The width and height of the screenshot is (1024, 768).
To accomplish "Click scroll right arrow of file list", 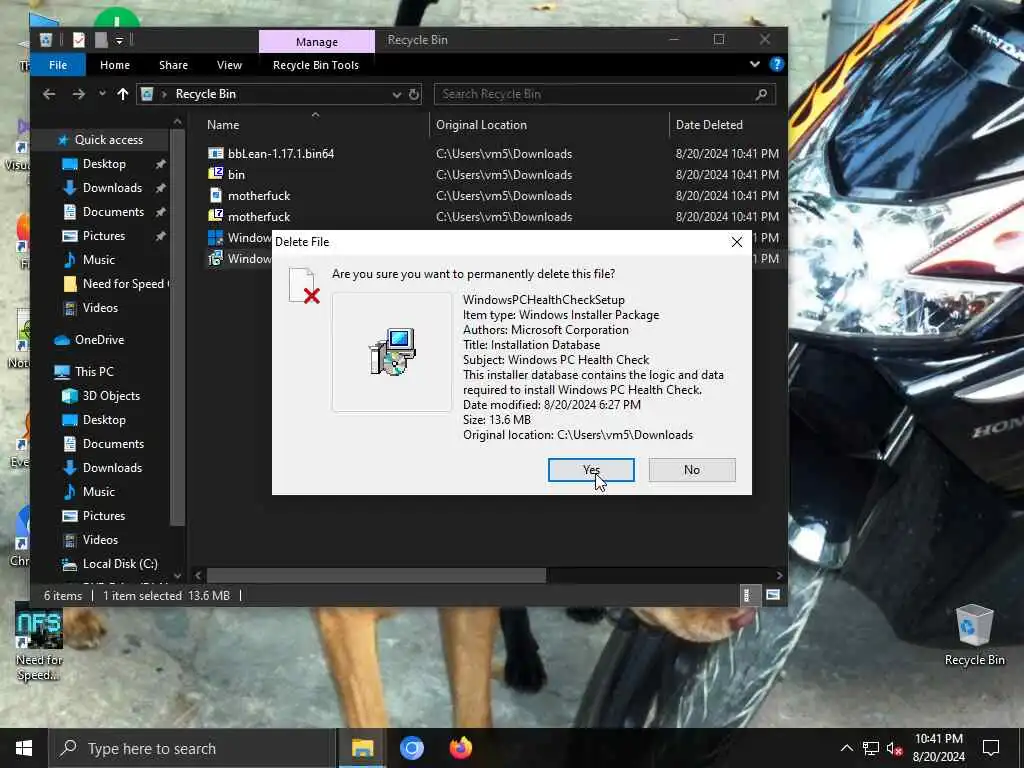I will [x=779, y=575].
